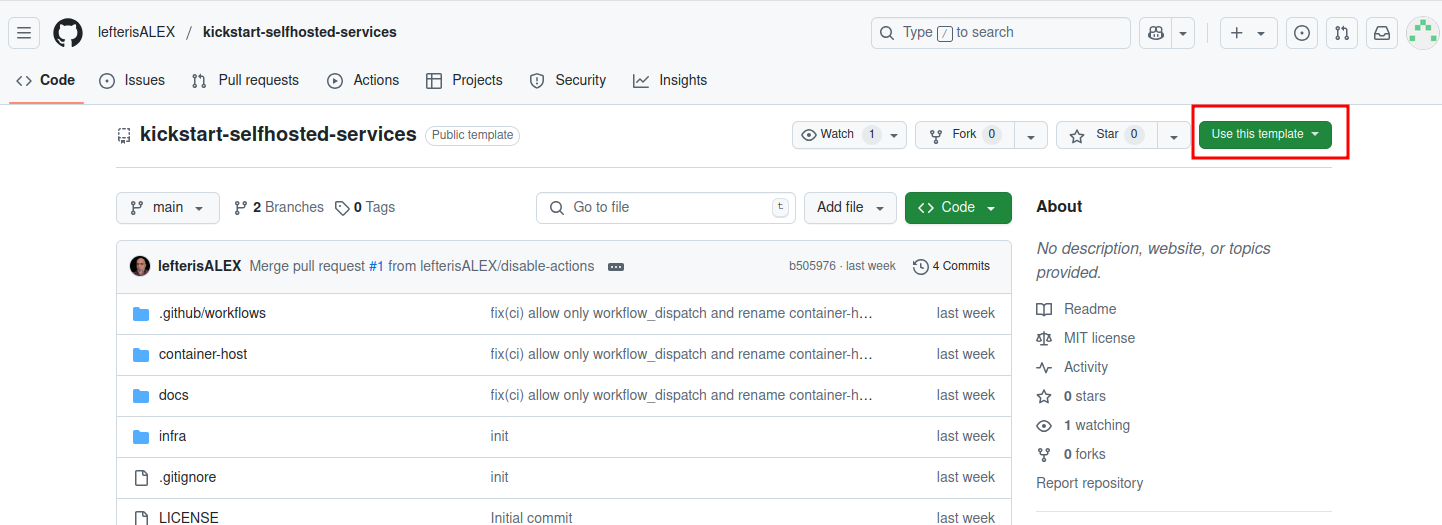This screenshot has width=1442, height=525.
Task: Click branches icon beside 2 Branches
Action: tap(240, 208)
